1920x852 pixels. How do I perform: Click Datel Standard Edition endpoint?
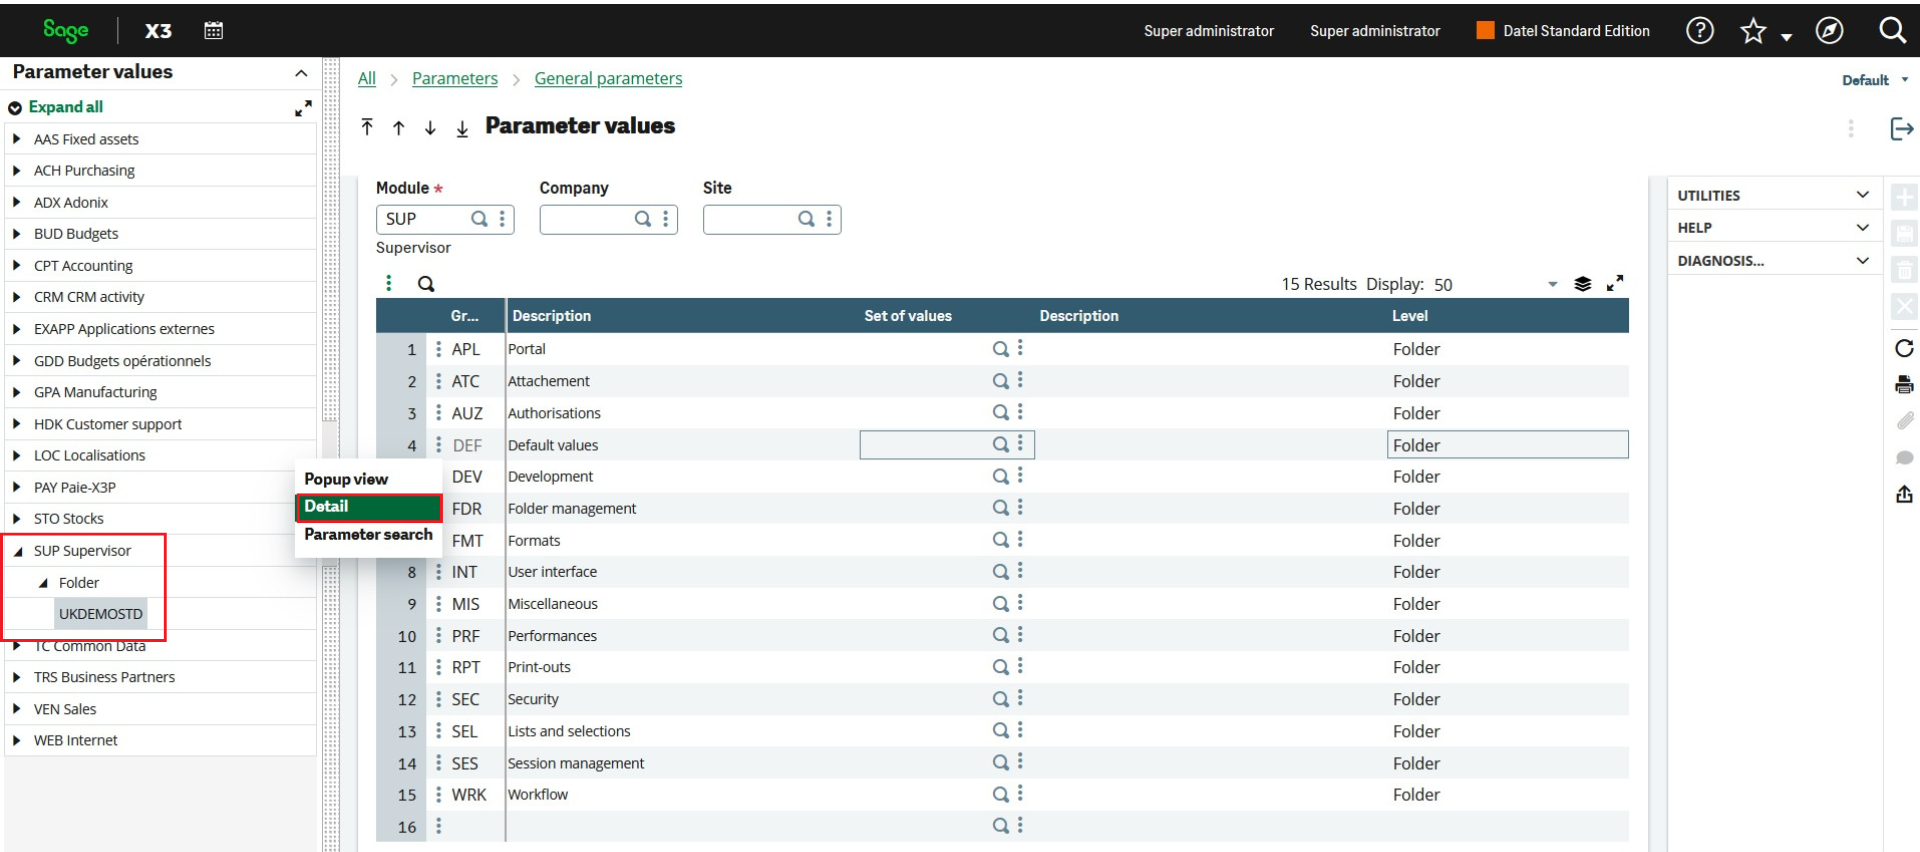[x=1563, y=31]
